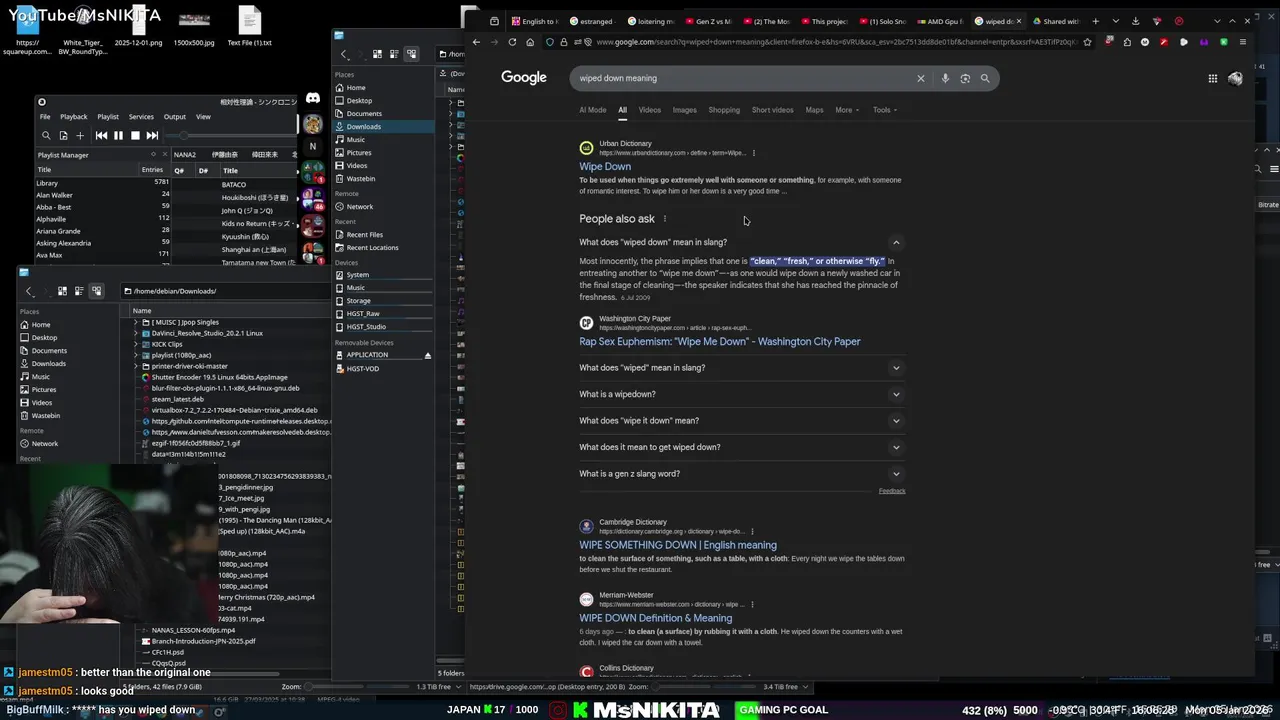Click the music player search magnifier icon
This screenshot has width=1280, height=720.
pyautogui.click(x=46, y=136)
